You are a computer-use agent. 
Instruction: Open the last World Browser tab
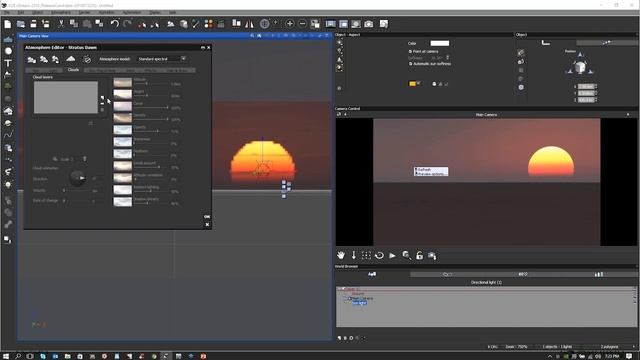(x=598, y=274)
